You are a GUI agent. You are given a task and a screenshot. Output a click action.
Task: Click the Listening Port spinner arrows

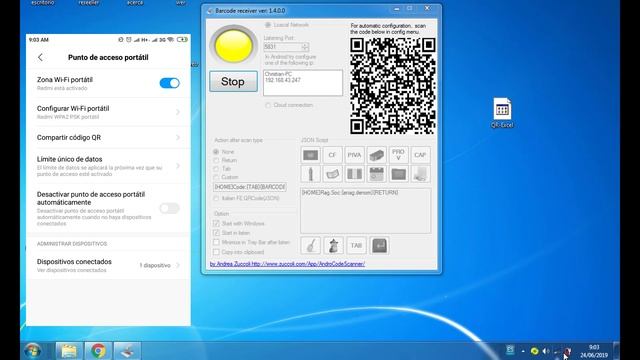(305, 47)
